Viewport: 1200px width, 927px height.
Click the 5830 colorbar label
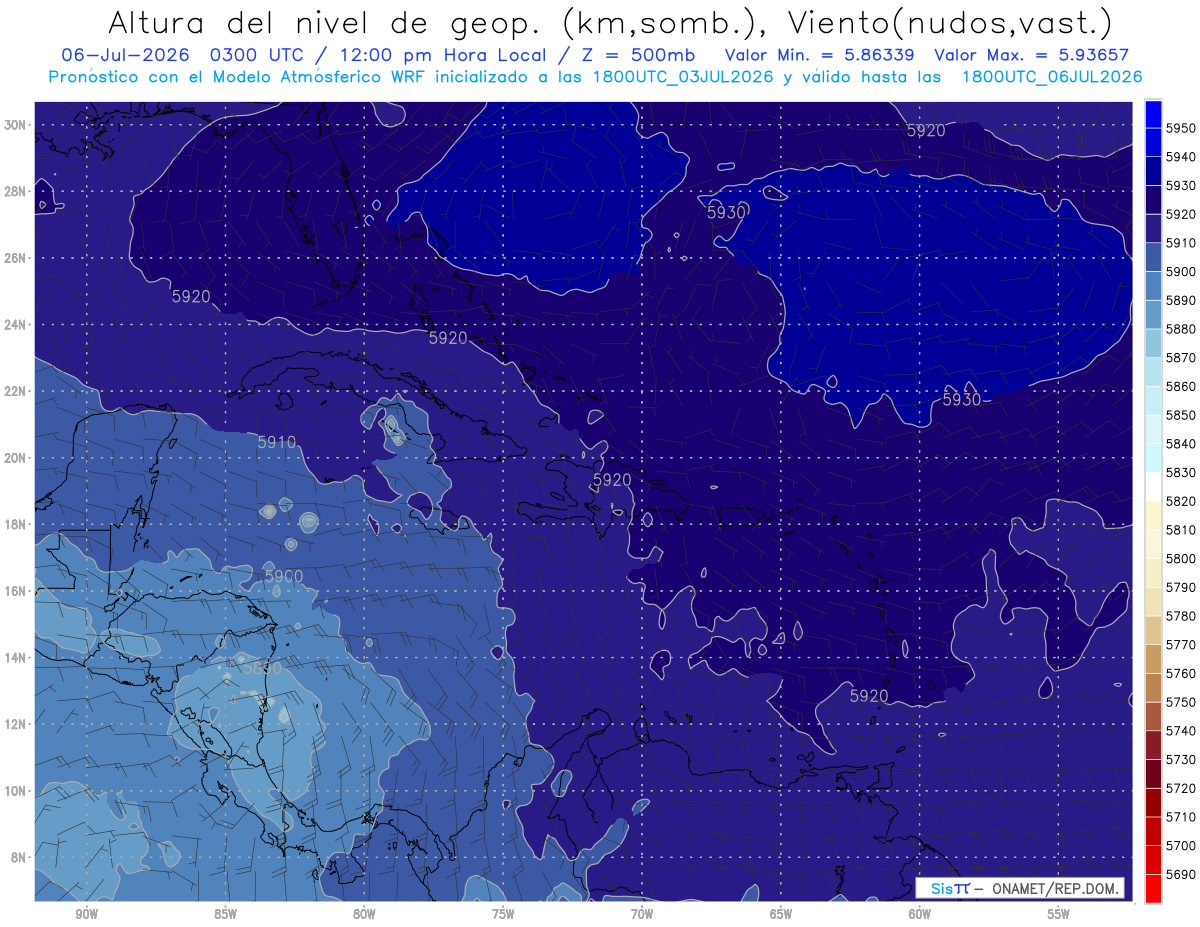1180,472
